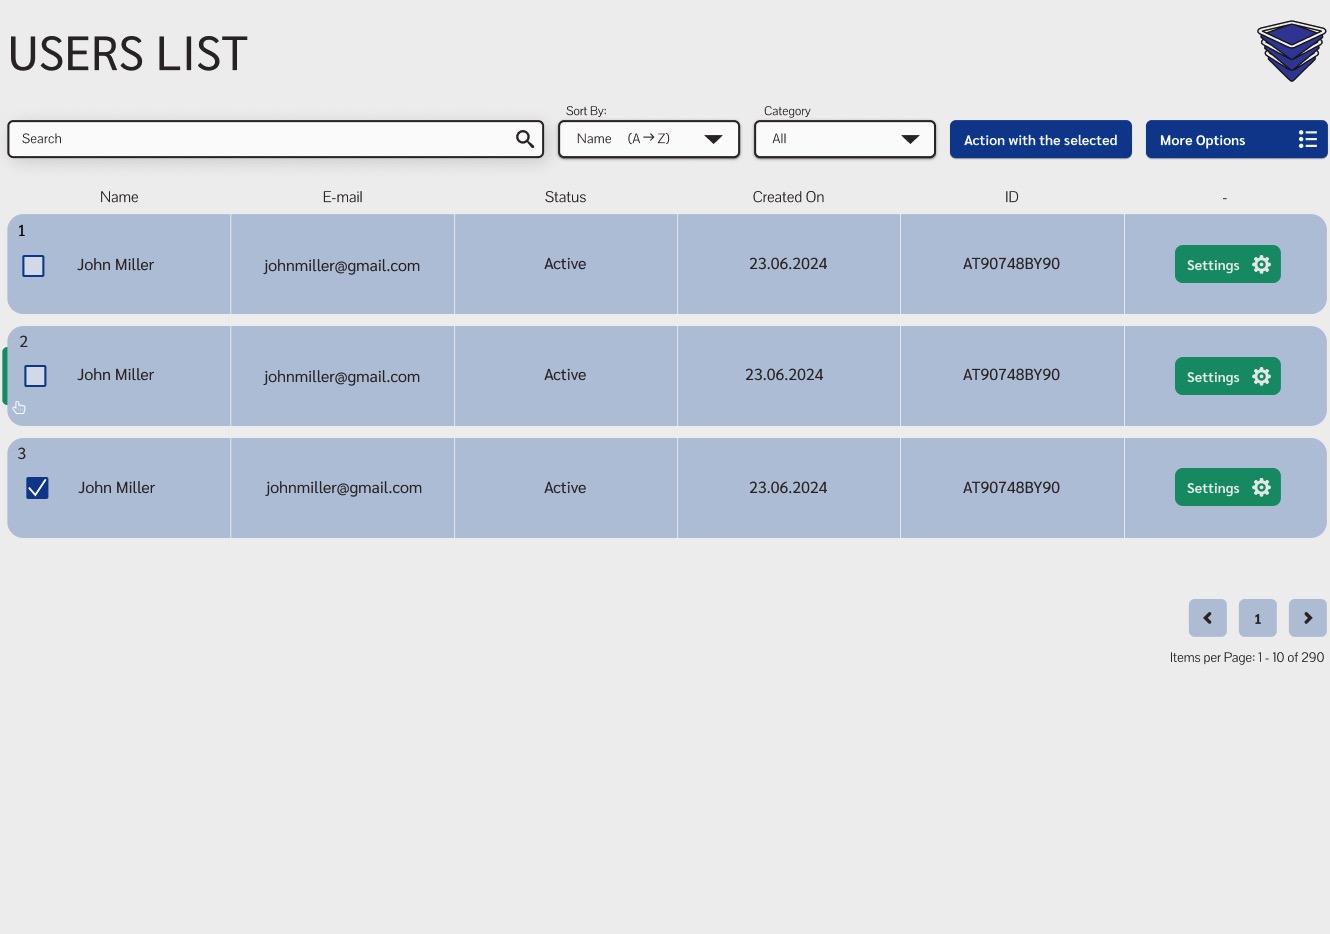Go to previous page with left arrow
The image size is (1330, 934).
[1207, 618]
